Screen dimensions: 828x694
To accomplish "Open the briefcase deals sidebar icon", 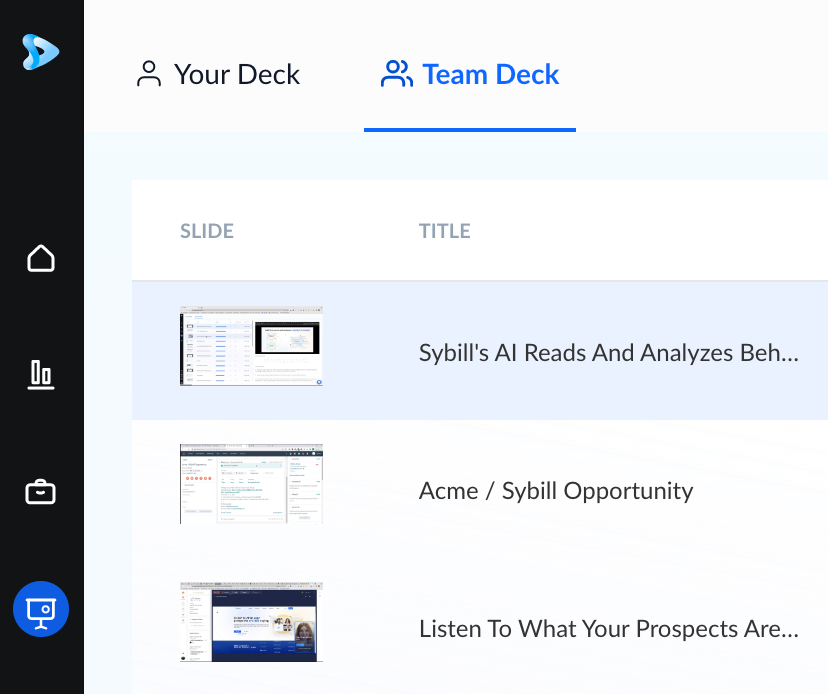I will coord(41,492).
